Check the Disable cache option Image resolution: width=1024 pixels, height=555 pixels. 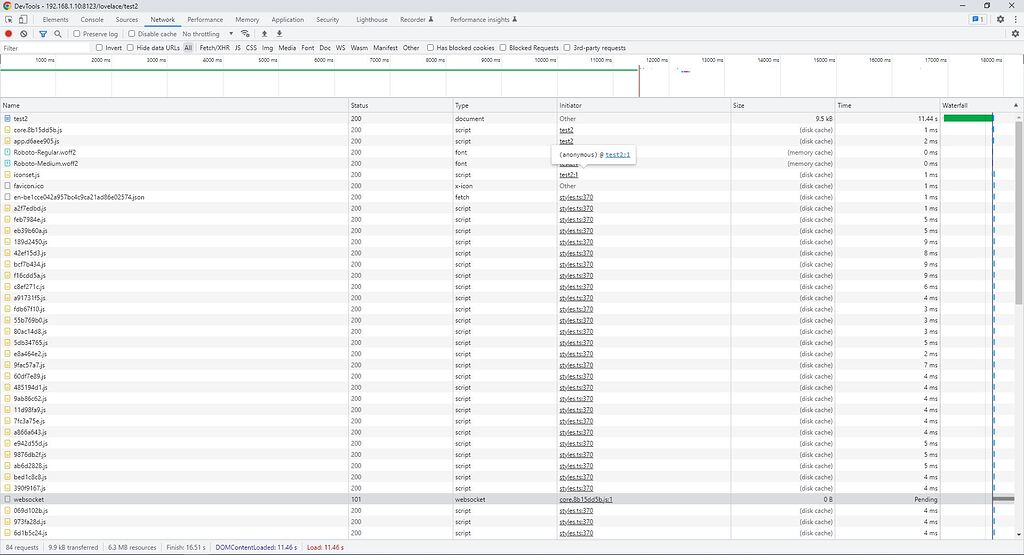(133, 34)
